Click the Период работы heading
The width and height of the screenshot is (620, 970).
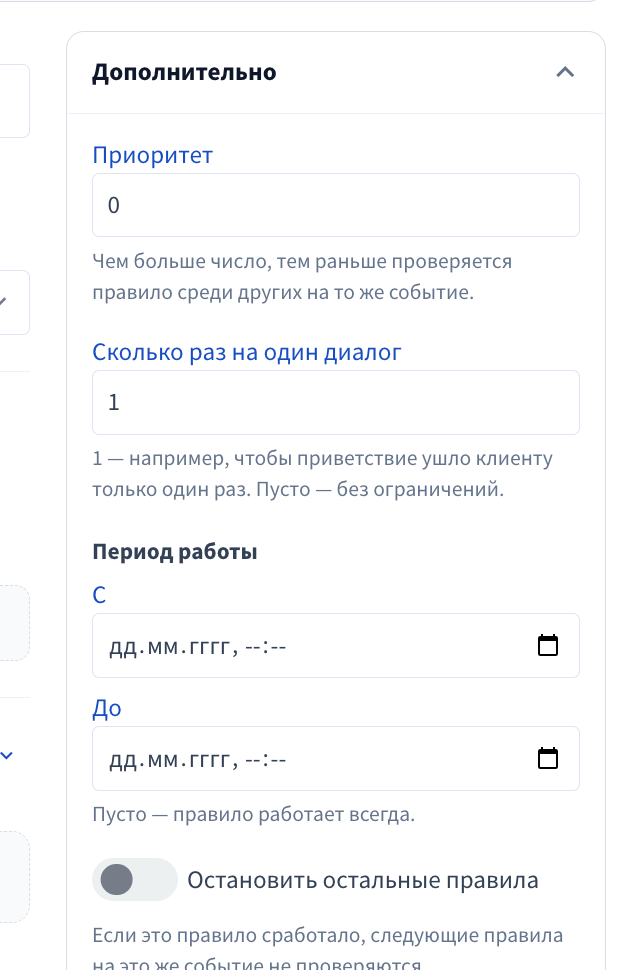[x=174, y=552]
